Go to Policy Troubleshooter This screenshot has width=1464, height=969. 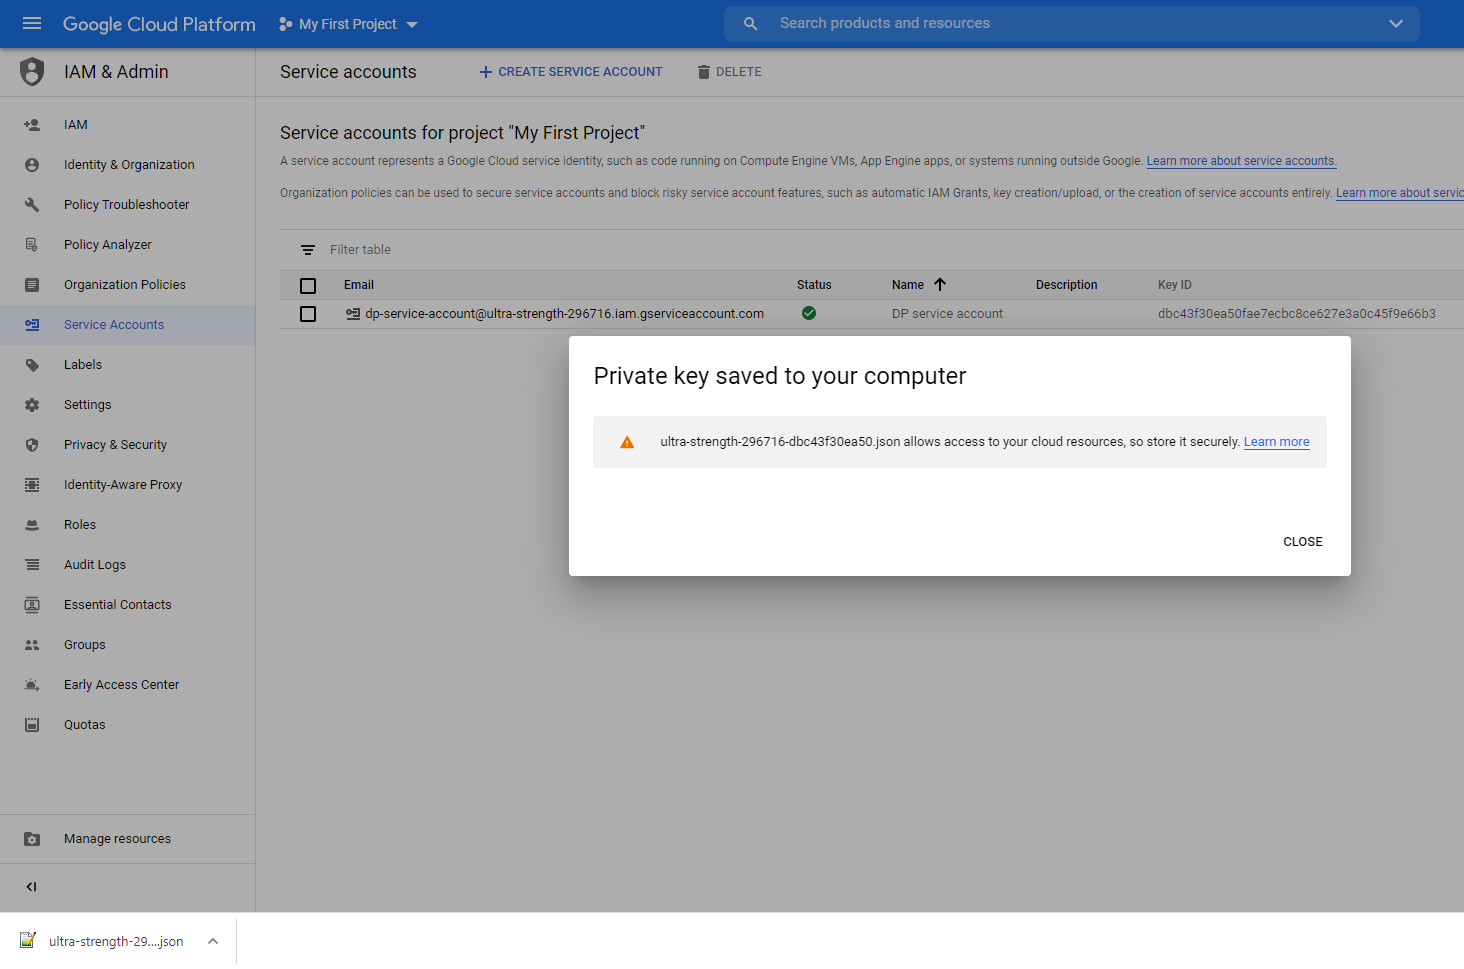126,205
